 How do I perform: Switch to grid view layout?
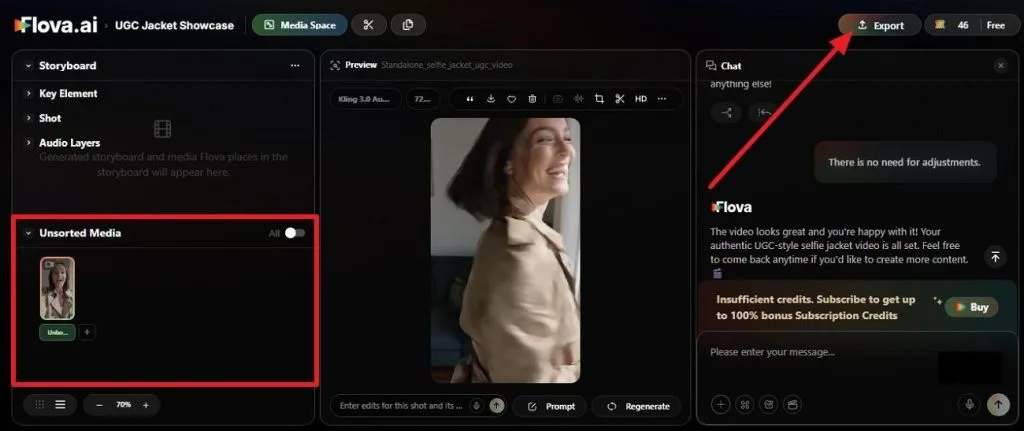click(x=40, y=405)
